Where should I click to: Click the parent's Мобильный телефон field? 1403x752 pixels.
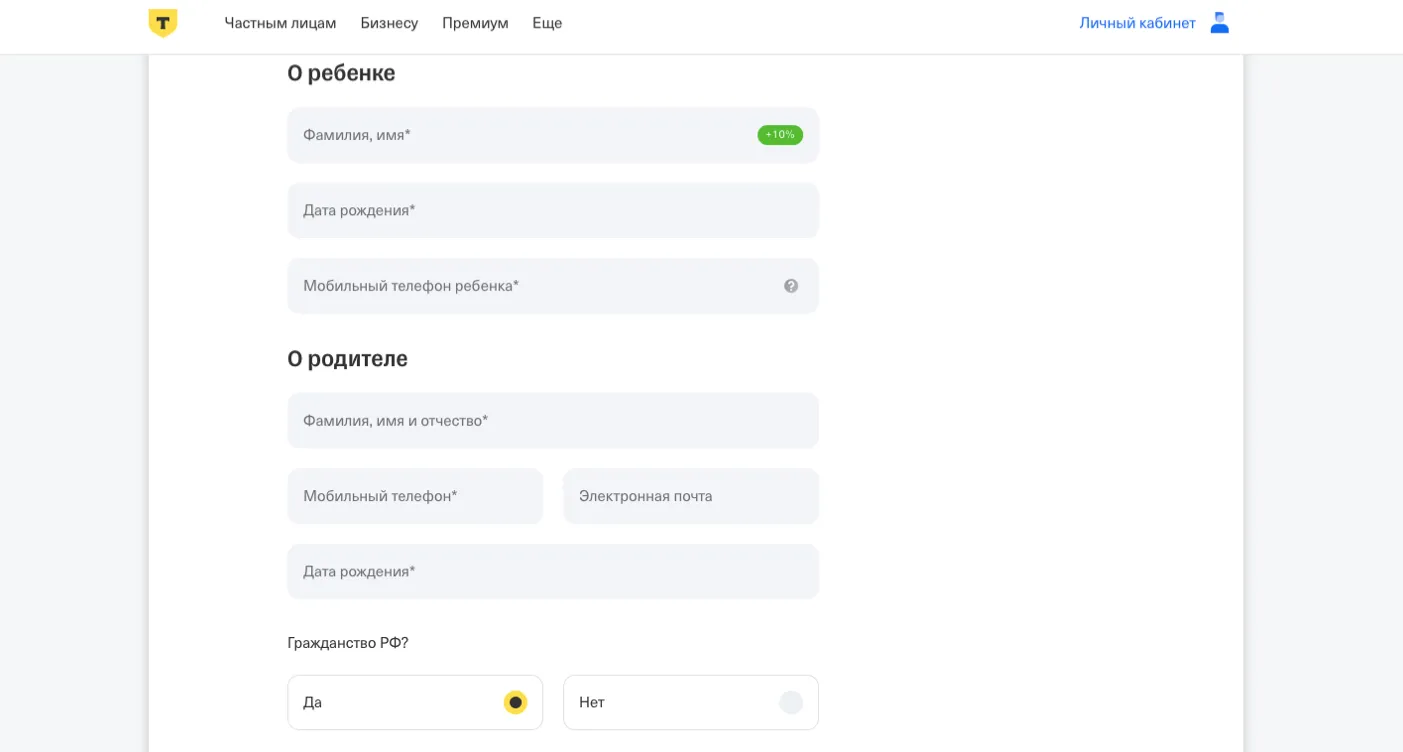point(415,496)
